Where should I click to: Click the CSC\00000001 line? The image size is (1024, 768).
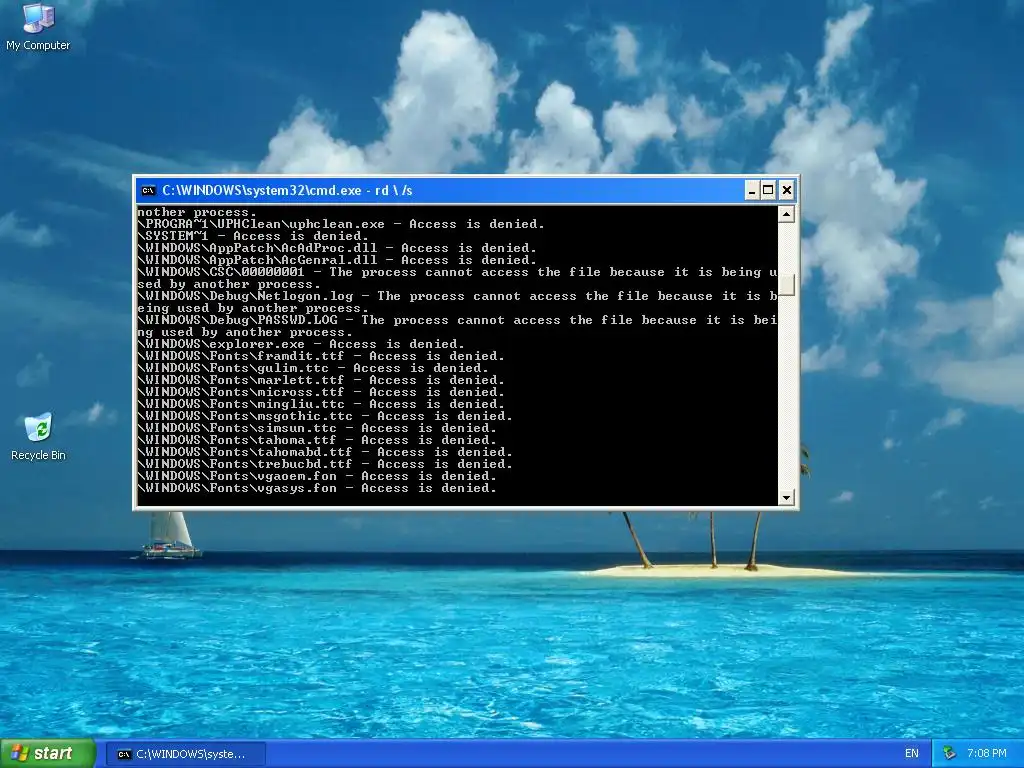[x=457, y=278]
